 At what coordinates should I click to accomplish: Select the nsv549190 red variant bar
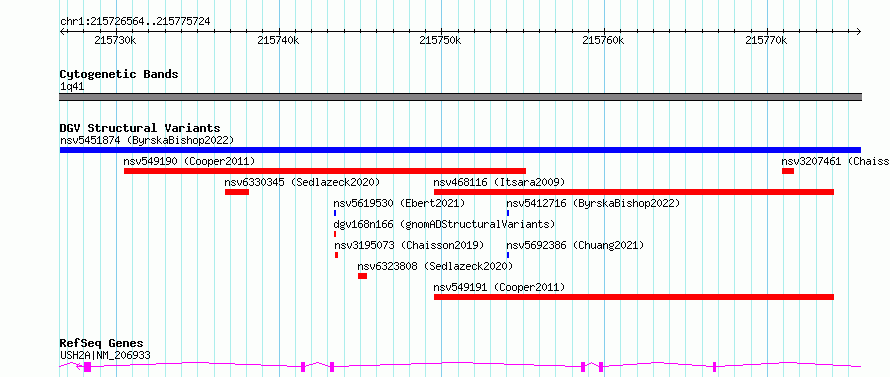(325, 171)
